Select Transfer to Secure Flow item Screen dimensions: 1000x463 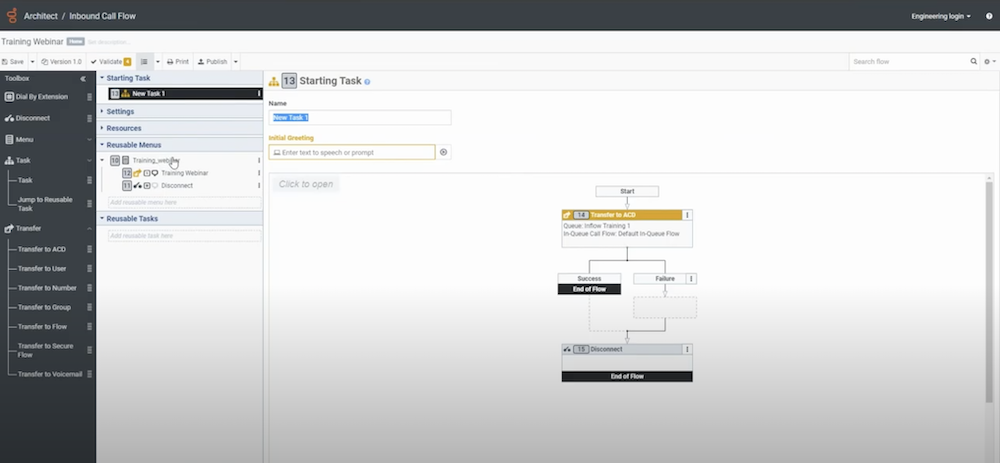pyautogui.click(x=45, y=350)
